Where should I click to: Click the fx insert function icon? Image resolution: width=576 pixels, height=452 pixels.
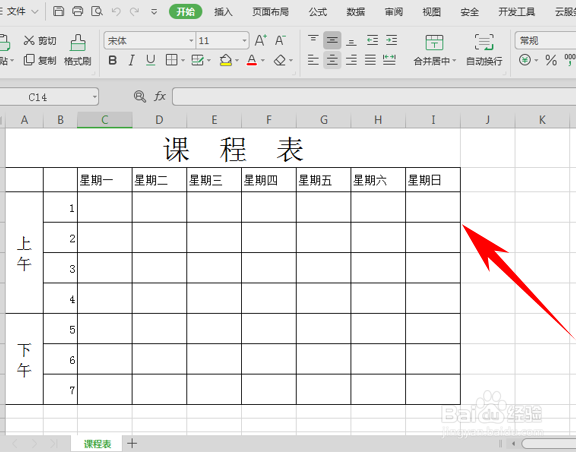click(160, 97)
